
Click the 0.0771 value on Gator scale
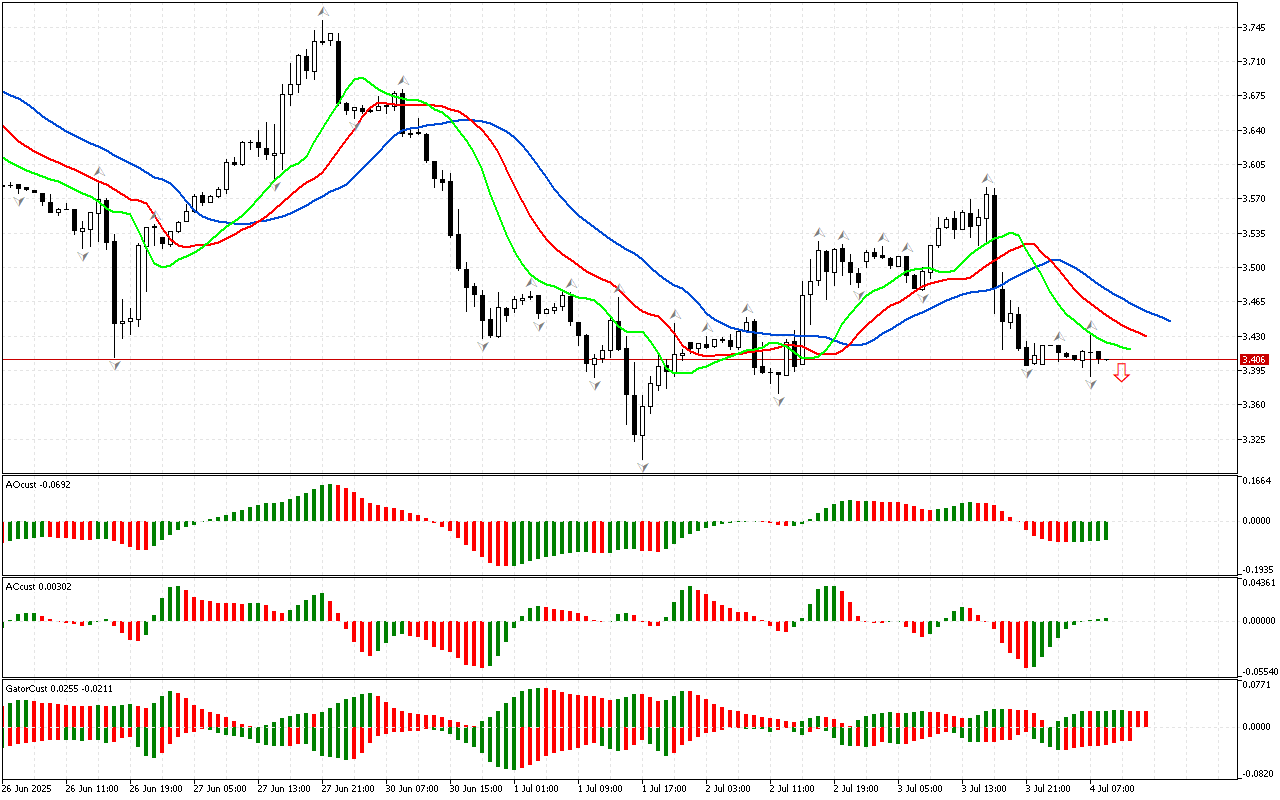pos(1255,685)
